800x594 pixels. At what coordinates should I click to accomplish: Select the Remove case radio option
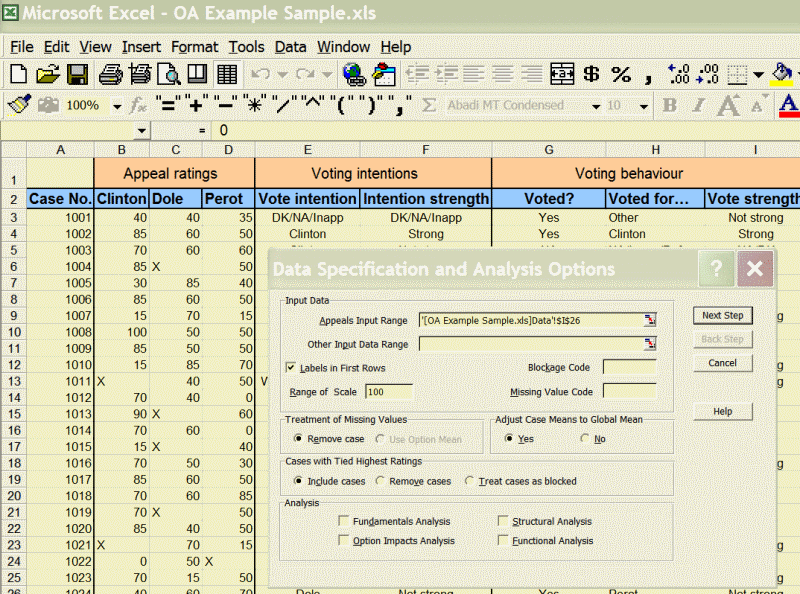point(298,438)
